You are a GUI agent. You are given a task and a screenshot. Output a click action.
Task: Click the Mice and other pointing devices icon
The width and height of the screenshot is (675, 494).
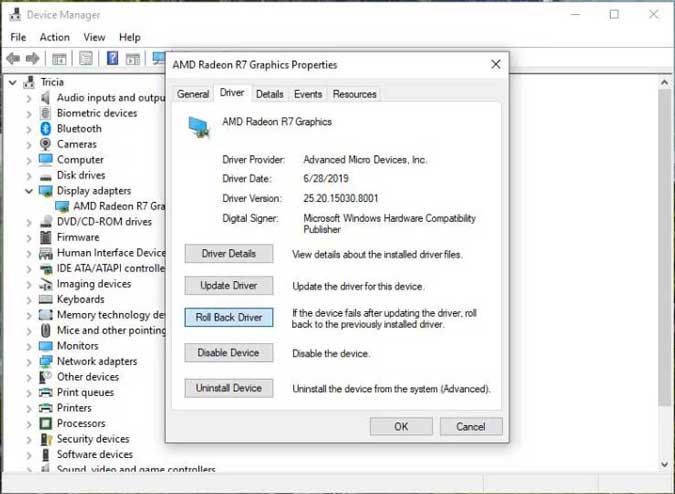click(x=45, y=330)
